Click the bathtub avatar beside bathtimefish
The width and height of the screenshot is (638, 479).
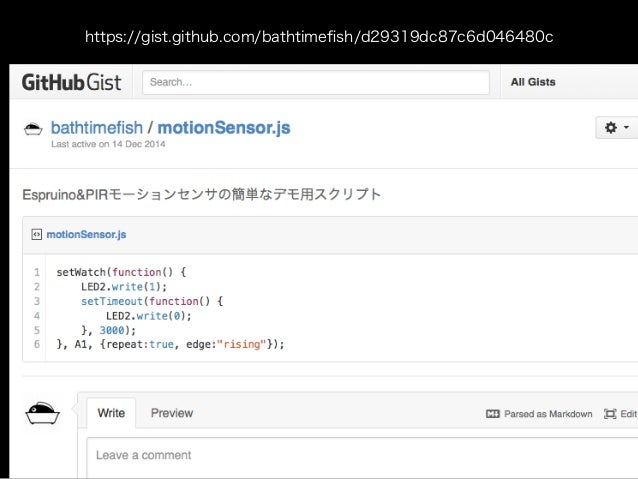click(33, 129)
